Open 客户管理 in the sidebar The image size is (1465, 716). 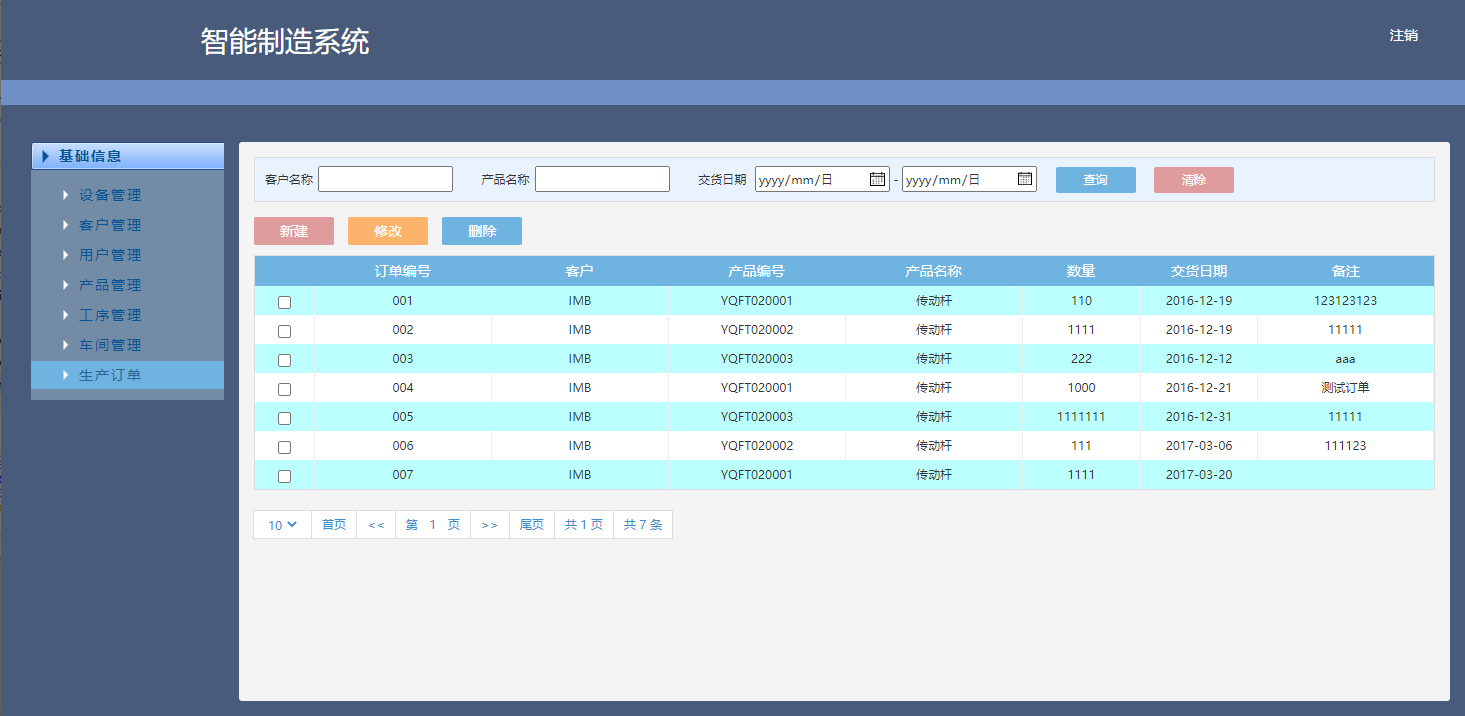tap(110, 225)
